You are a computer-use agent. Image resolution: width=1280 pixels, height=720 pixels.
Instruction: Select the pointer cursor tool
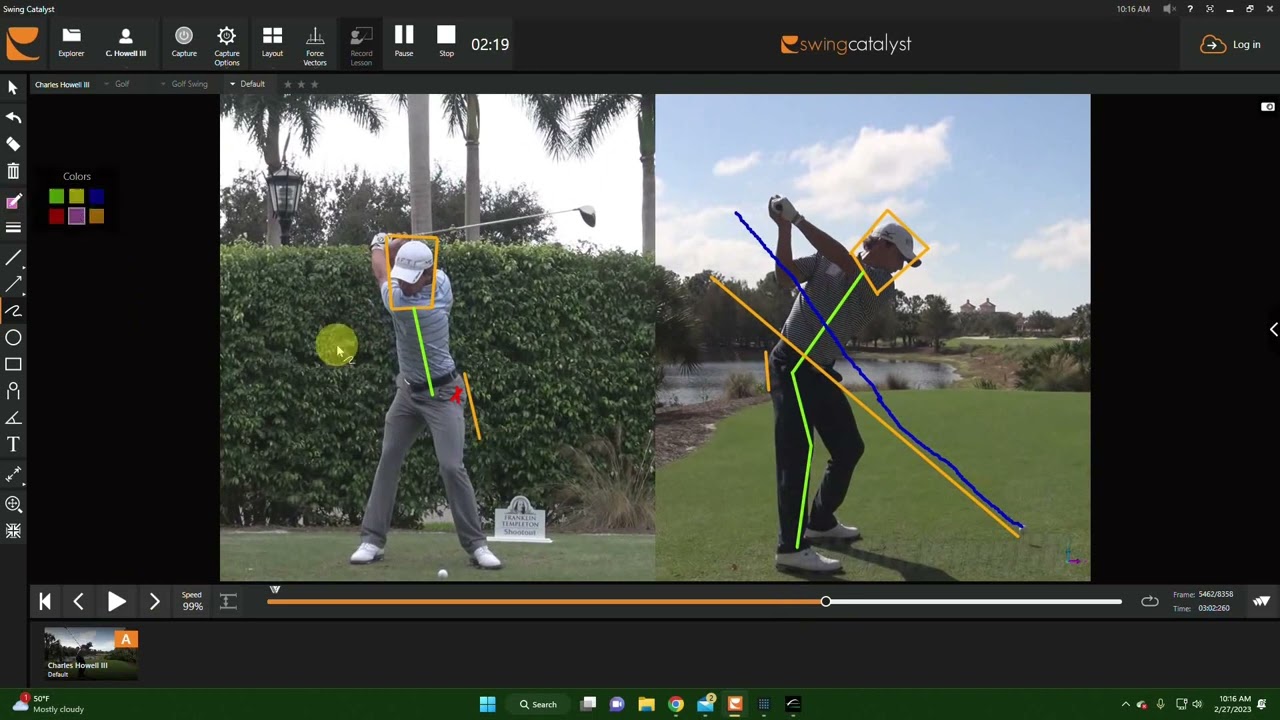(x=13, y=88)
